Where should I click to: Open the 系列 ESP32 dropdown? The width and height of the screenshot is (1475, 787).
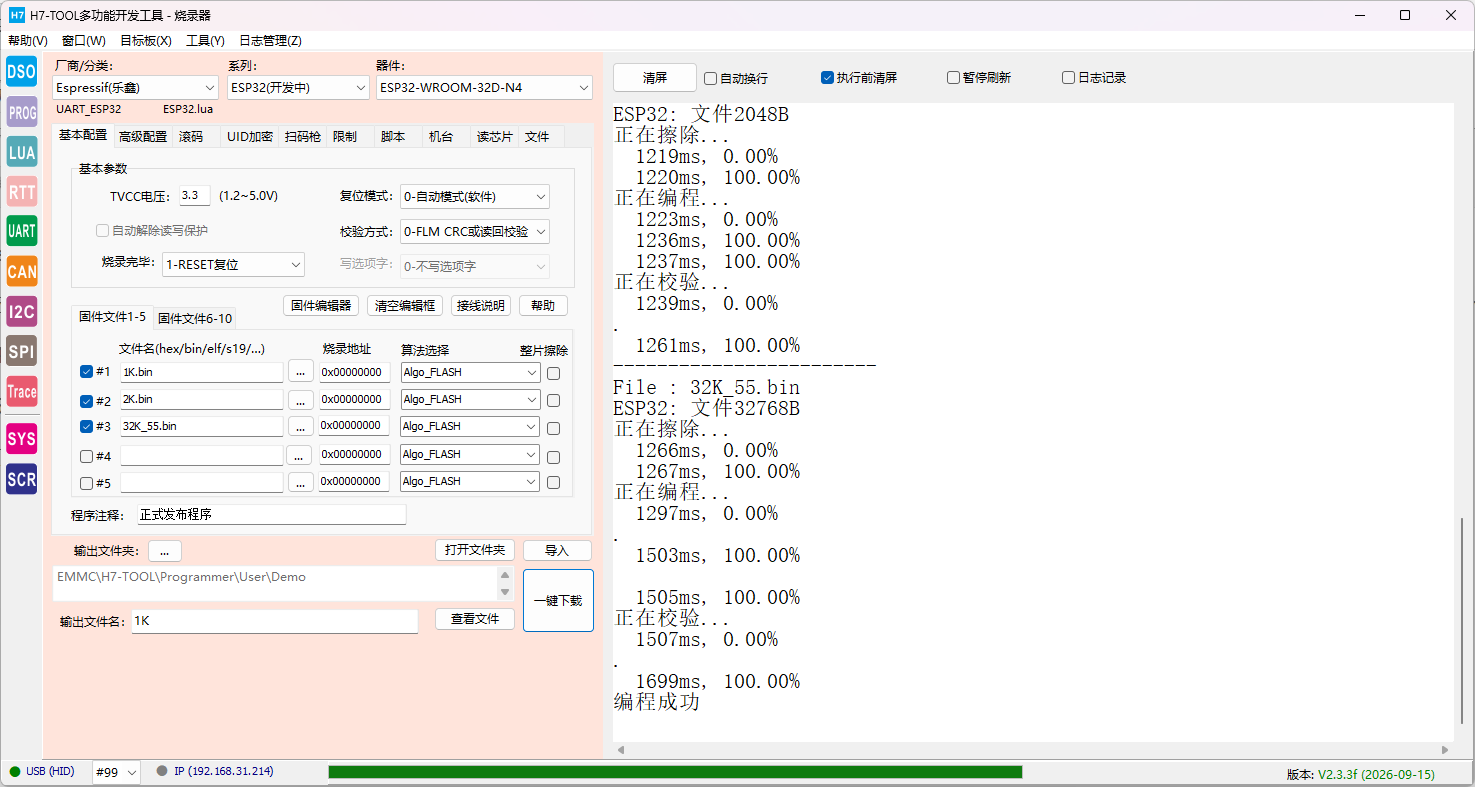tap(298, 88)
